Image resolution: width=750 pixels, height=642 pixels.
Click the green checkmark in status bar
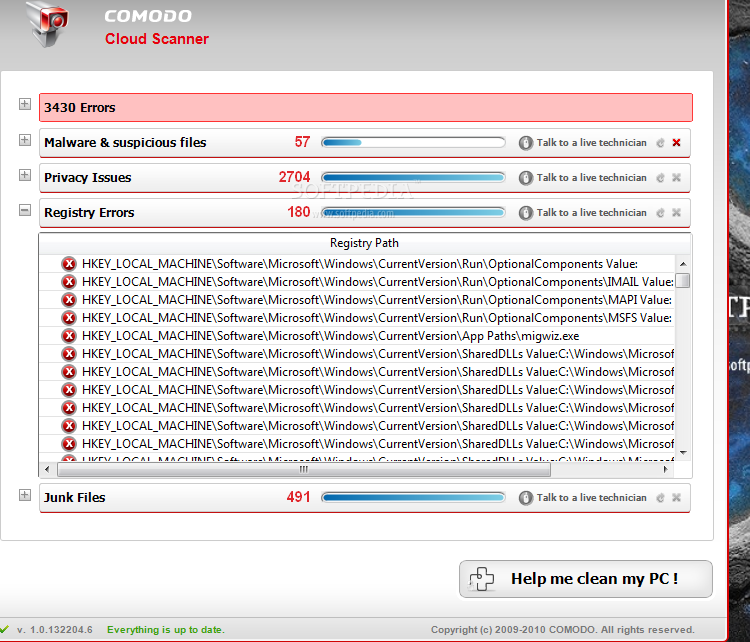pos(4,629)
